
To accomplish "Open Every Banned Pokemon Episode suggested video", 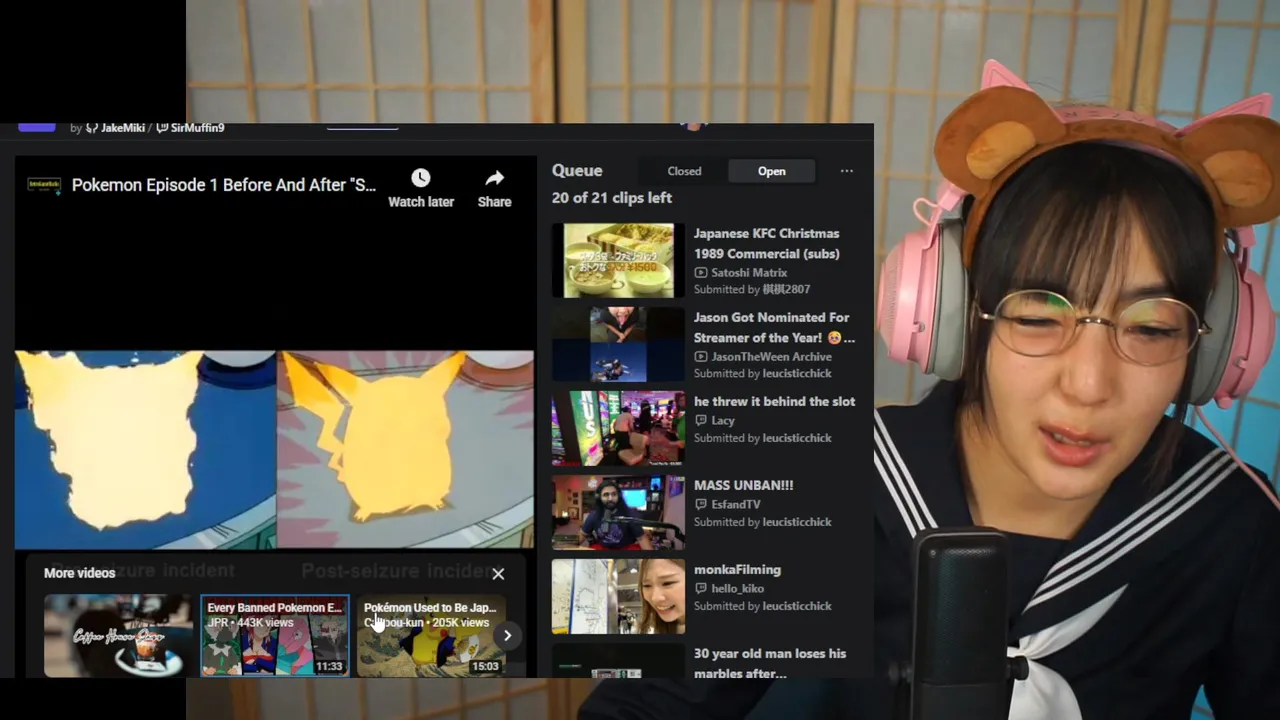I will click(275, 636).
